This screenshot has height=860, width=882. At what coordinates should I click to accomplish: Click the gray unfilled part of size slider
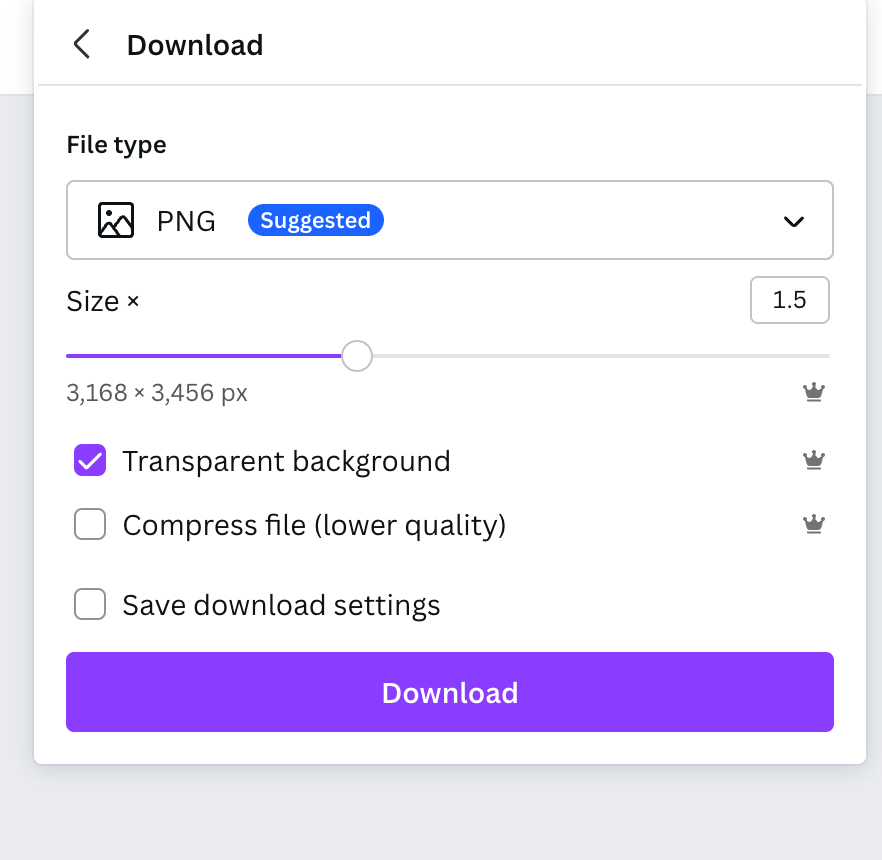tap(600, 356)
